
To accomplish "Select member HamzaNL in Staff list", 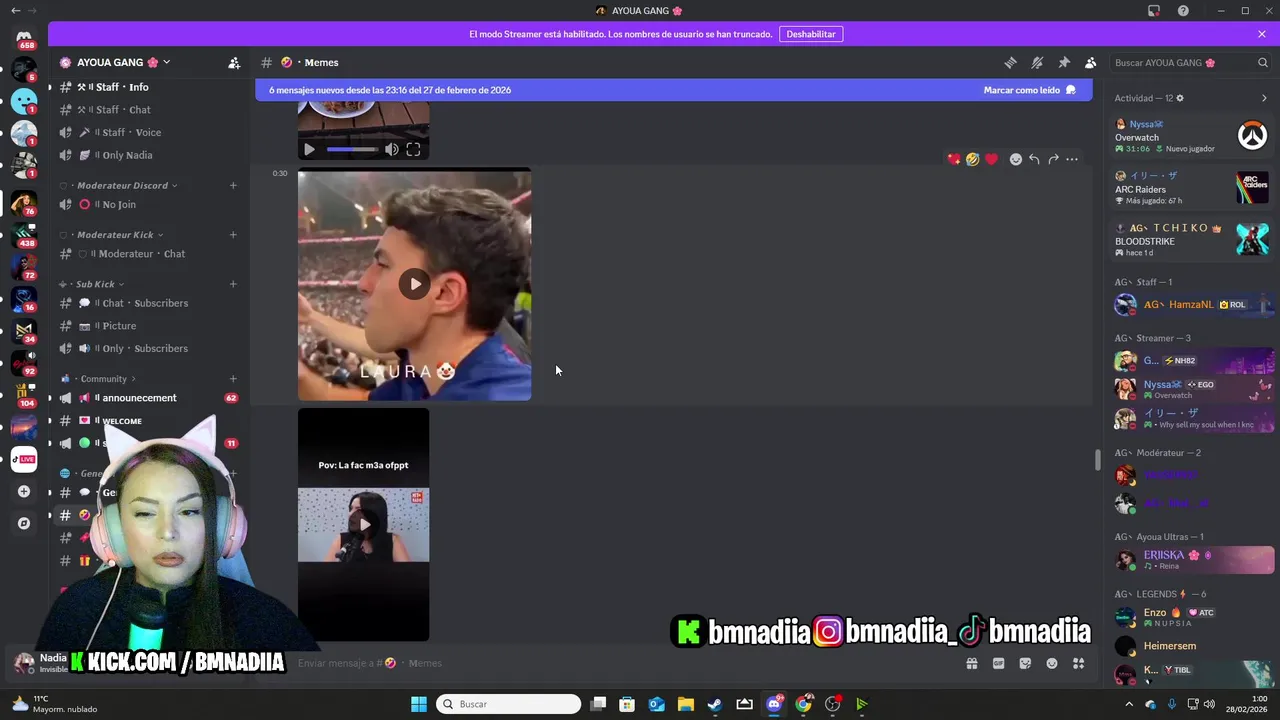I will coord(1192,305).
